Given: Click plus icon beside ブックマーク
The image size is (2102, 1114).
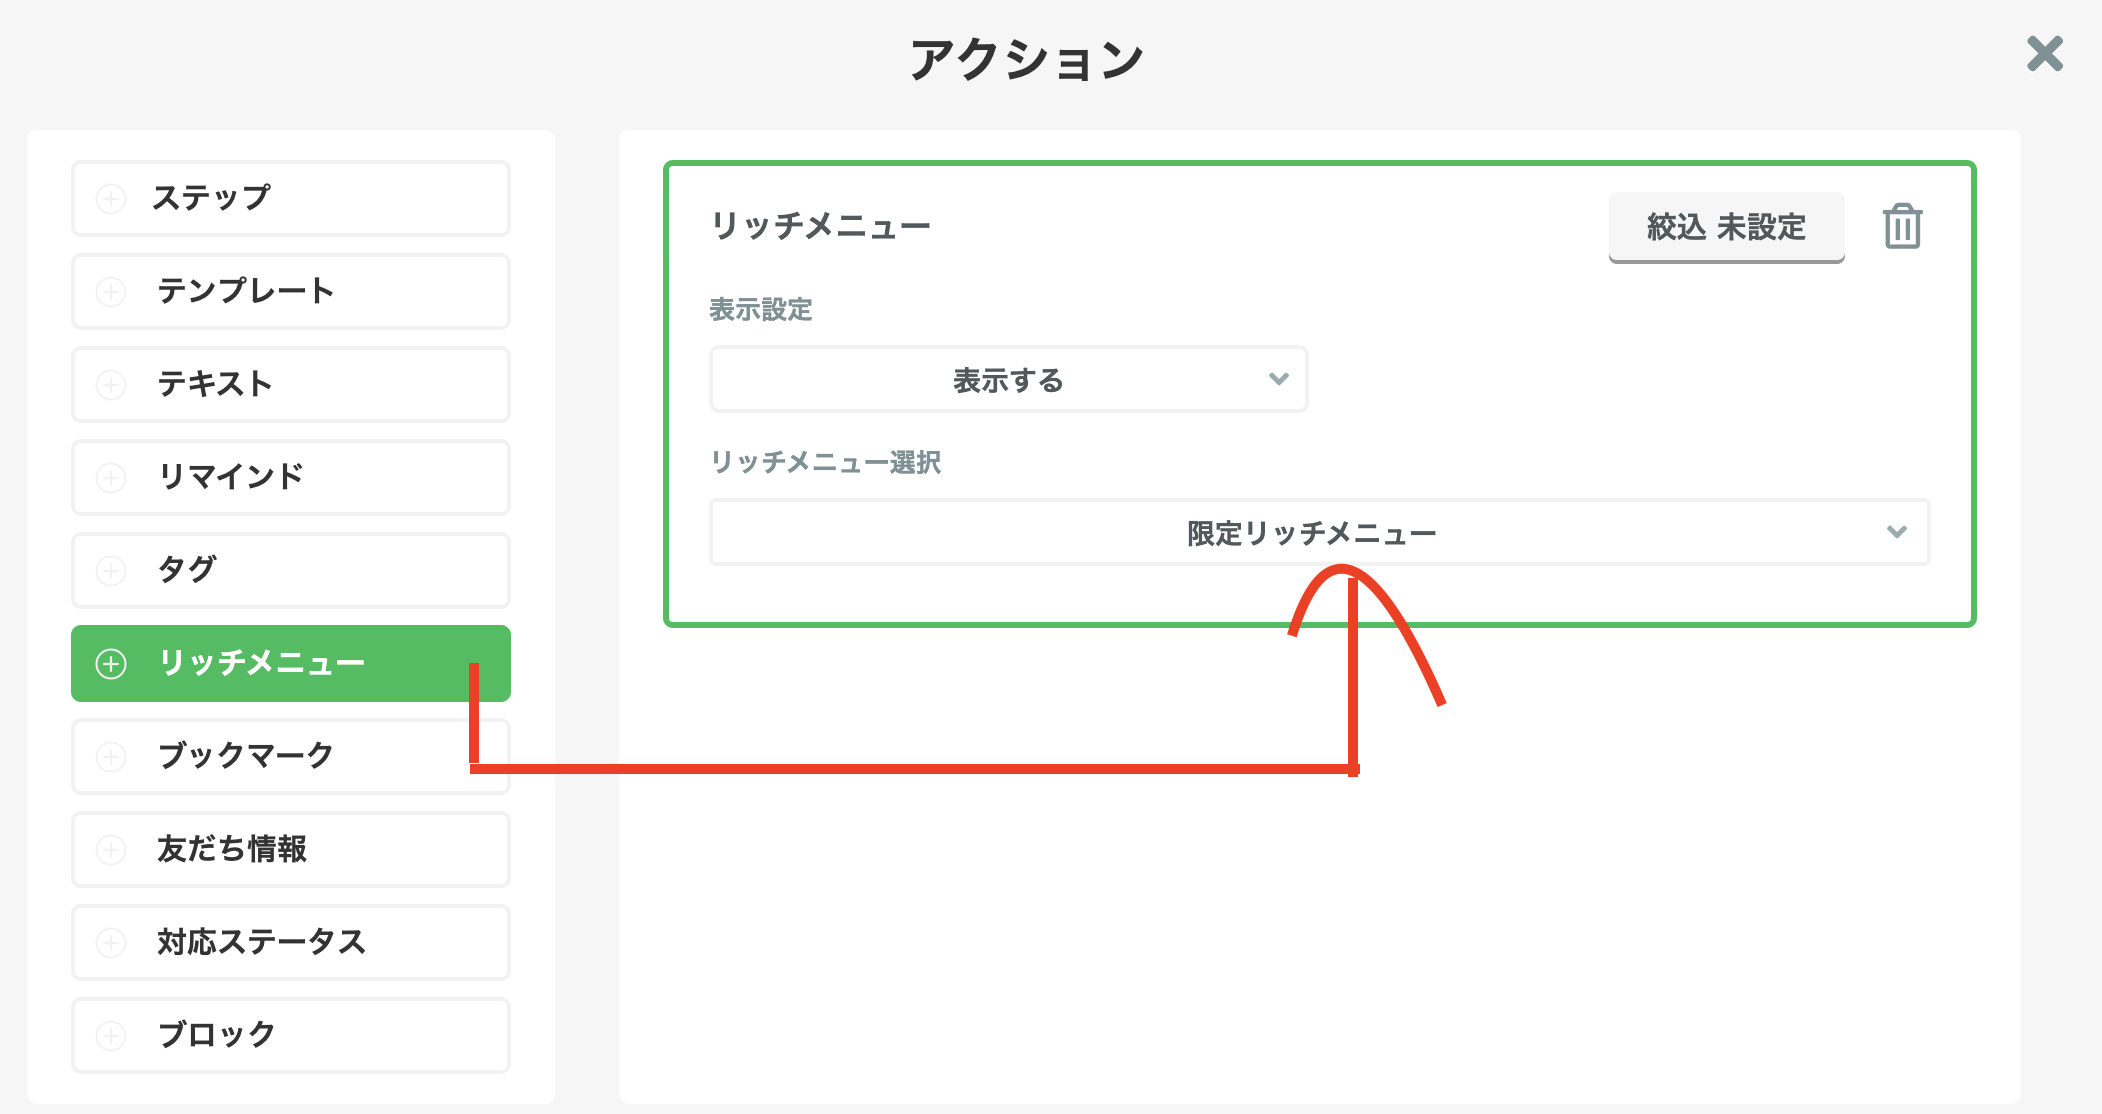Looking at the screenshot, I should pyautogui.click(x=111, y=756).
